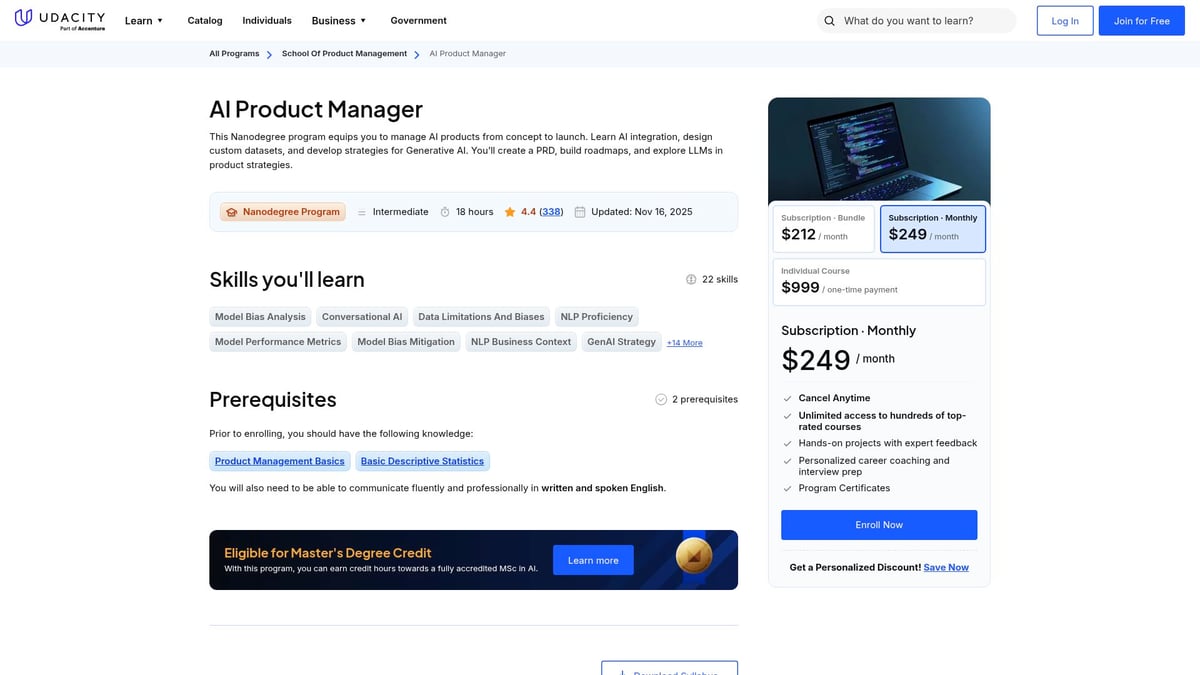Open the Catalog nav item

tap(205, 20)
